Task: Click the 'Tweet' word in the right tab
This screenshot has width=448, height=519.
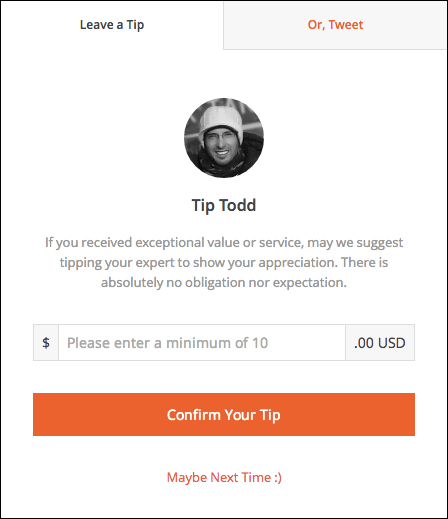Action: coord(346,25)
